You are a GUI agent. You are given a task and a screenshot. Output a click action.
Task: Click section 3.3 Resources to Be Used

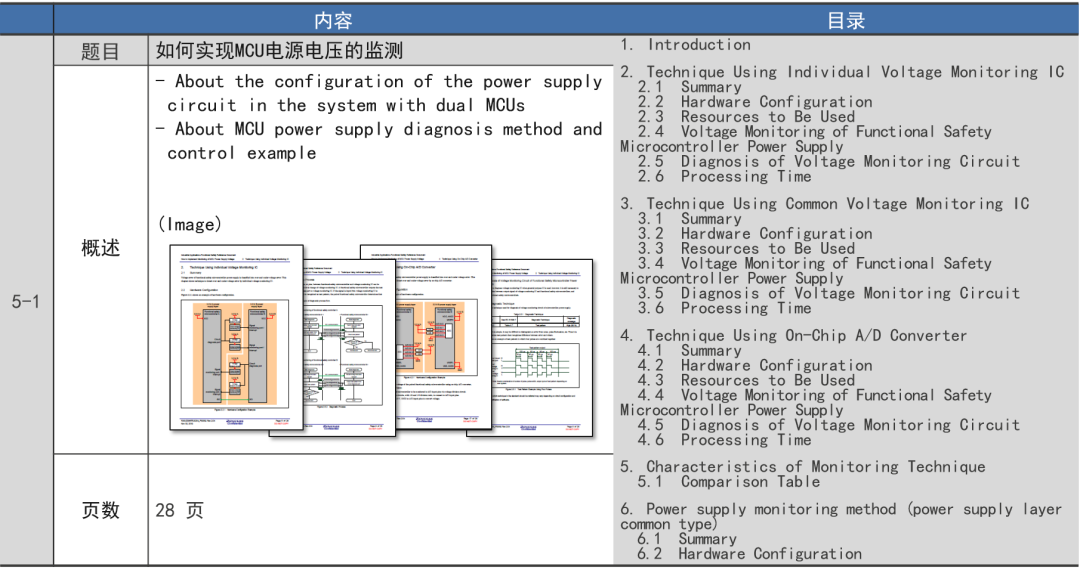pos(747,249)
